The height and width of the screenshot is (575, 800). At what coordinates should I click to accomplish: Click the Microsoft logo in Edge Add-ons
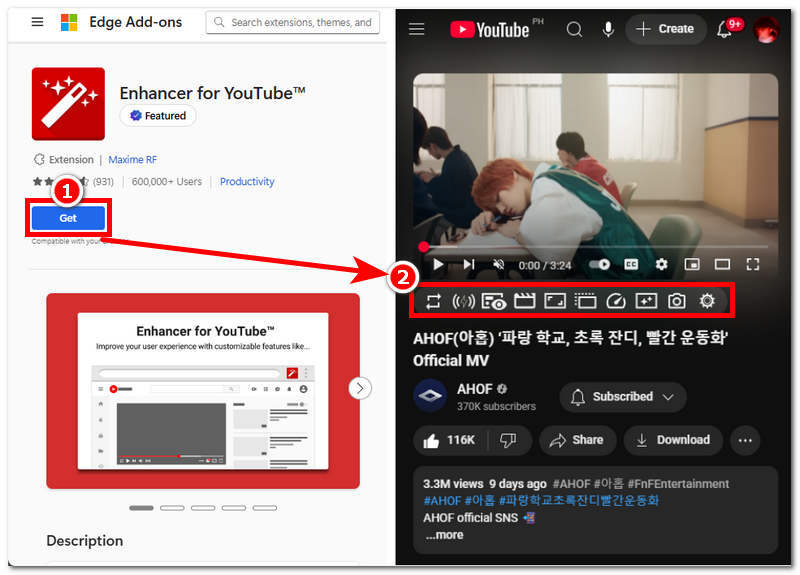pyautogui.click(x=69, y=22)
